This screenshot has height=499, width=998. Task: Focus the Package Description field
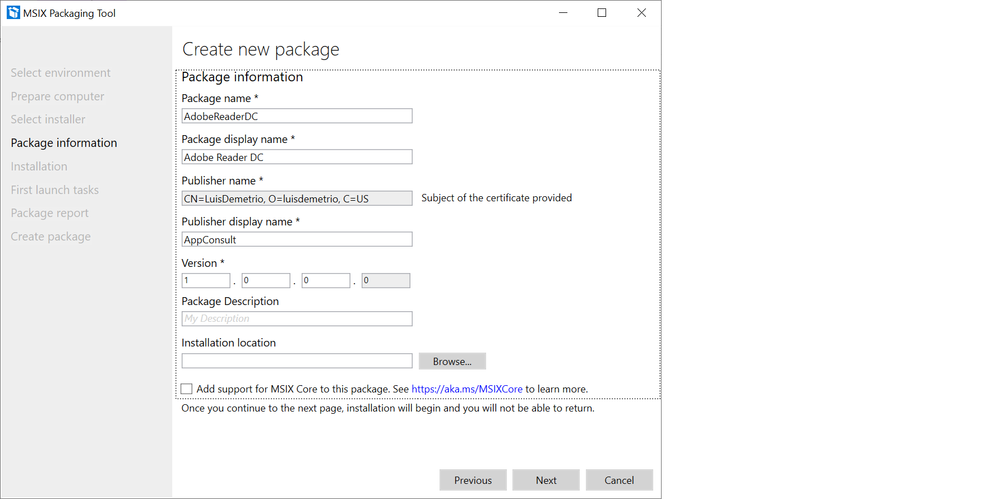tap(297, 319)
